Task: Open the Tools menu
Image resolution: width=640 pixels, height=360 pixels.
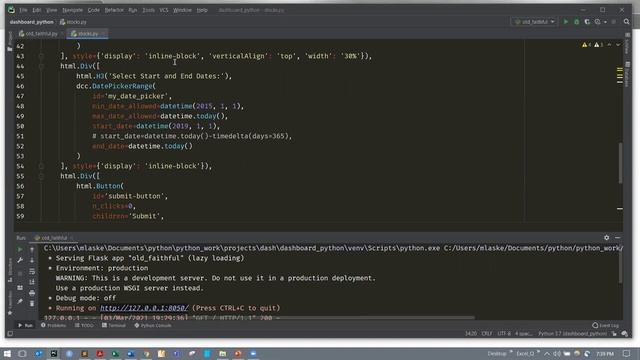Action: (x=148, y=10)
